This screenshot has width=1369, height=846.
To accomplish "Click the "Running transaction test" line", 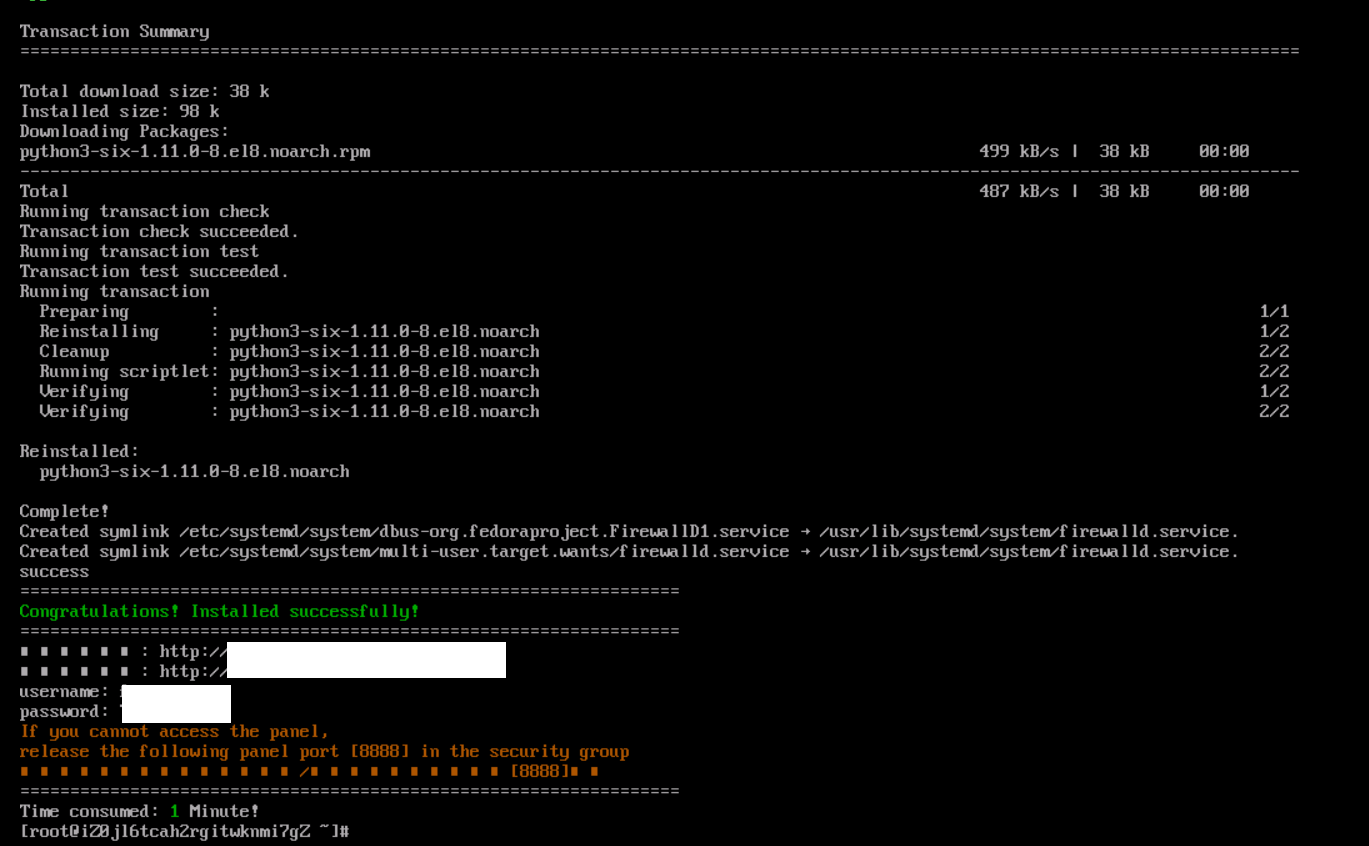I will pyautogui.click(x=139, y=251).
